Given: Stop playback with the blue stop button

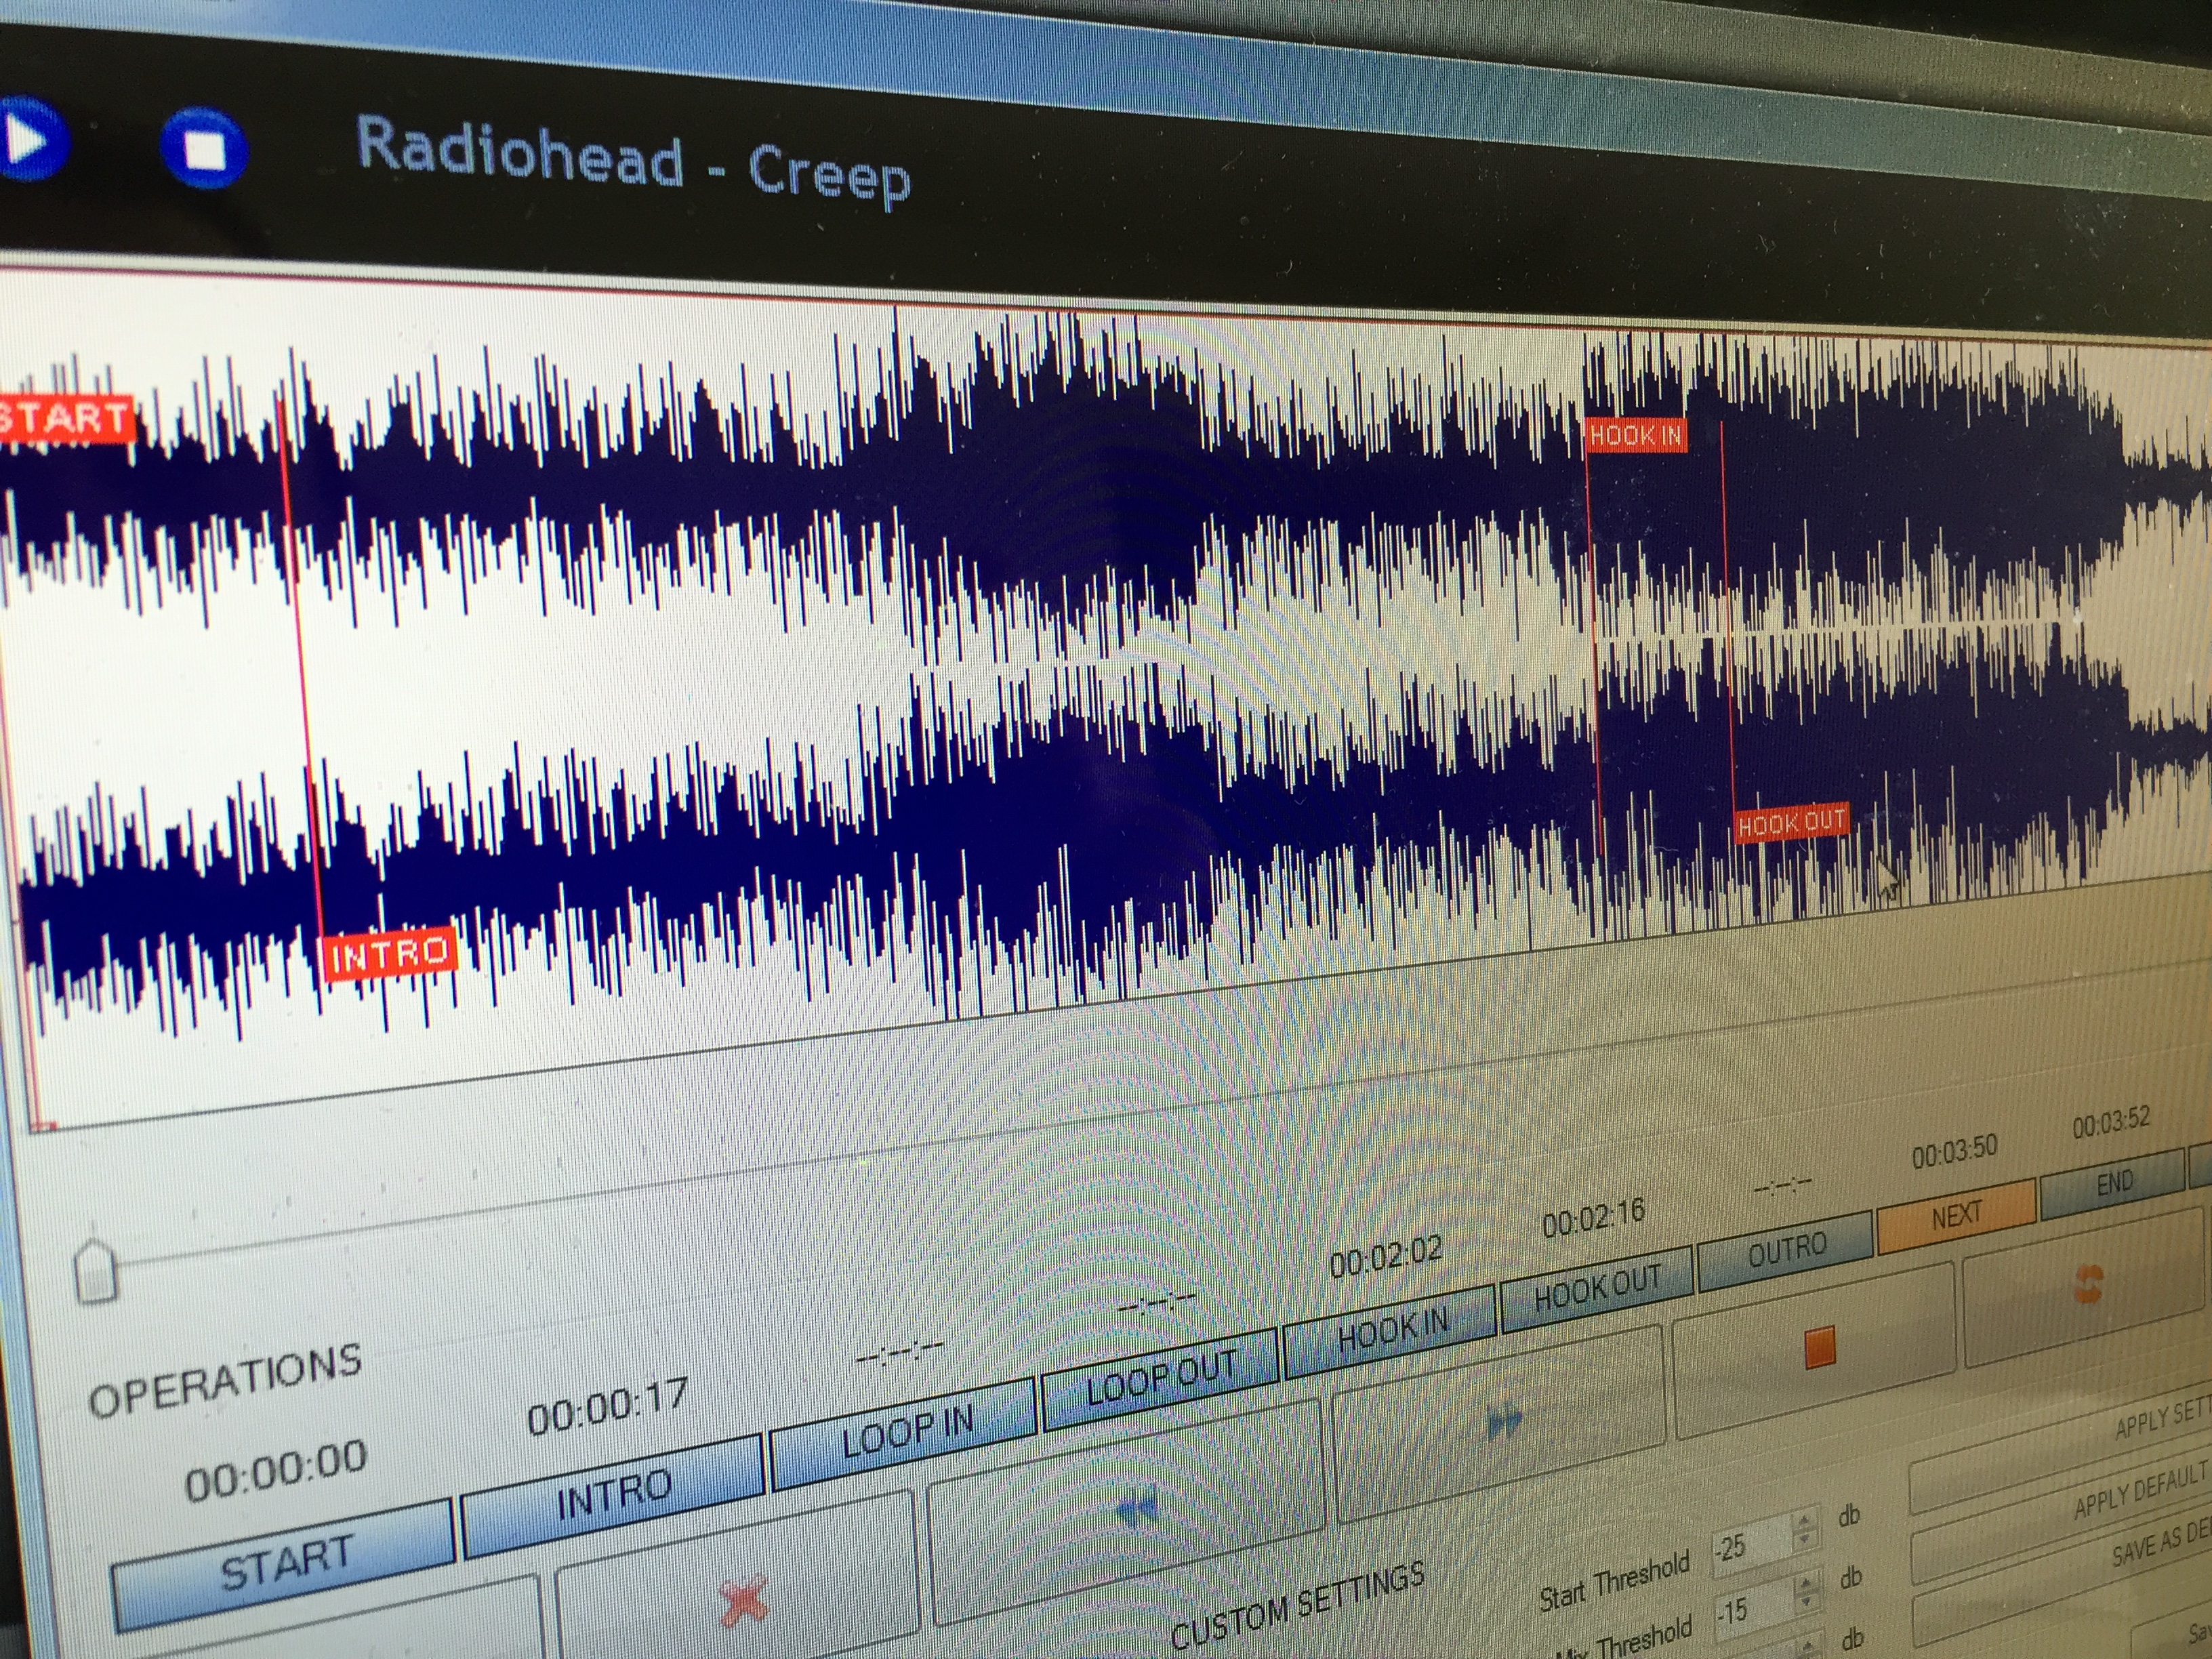Looking at the screenshot, I should 205,150.
